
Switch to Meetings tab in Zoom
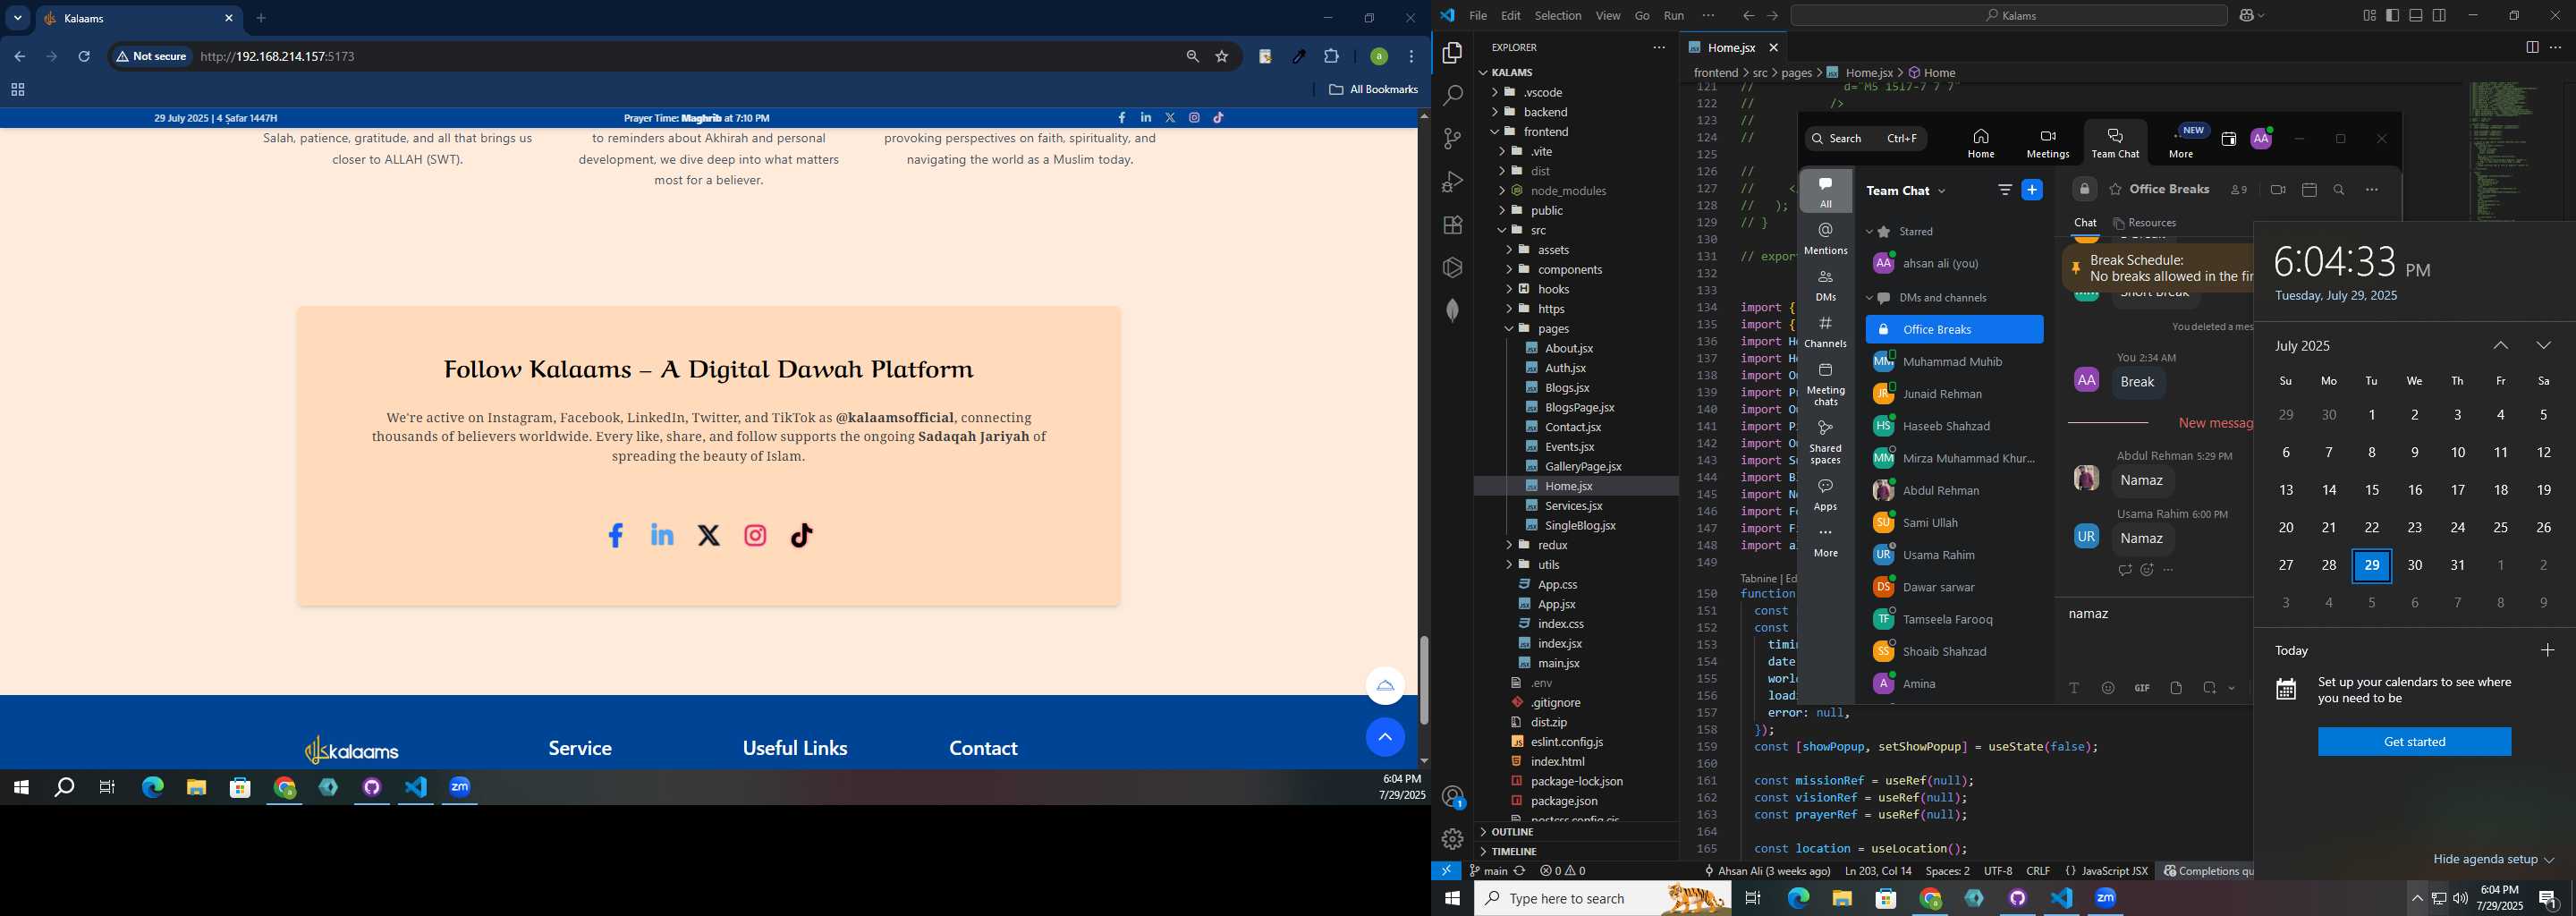click(x=2047, y=143)
